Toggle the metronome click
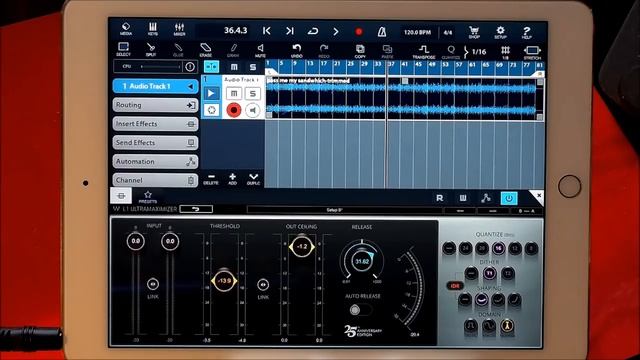This screenshot has width=640, height=360. coord(382,31)
